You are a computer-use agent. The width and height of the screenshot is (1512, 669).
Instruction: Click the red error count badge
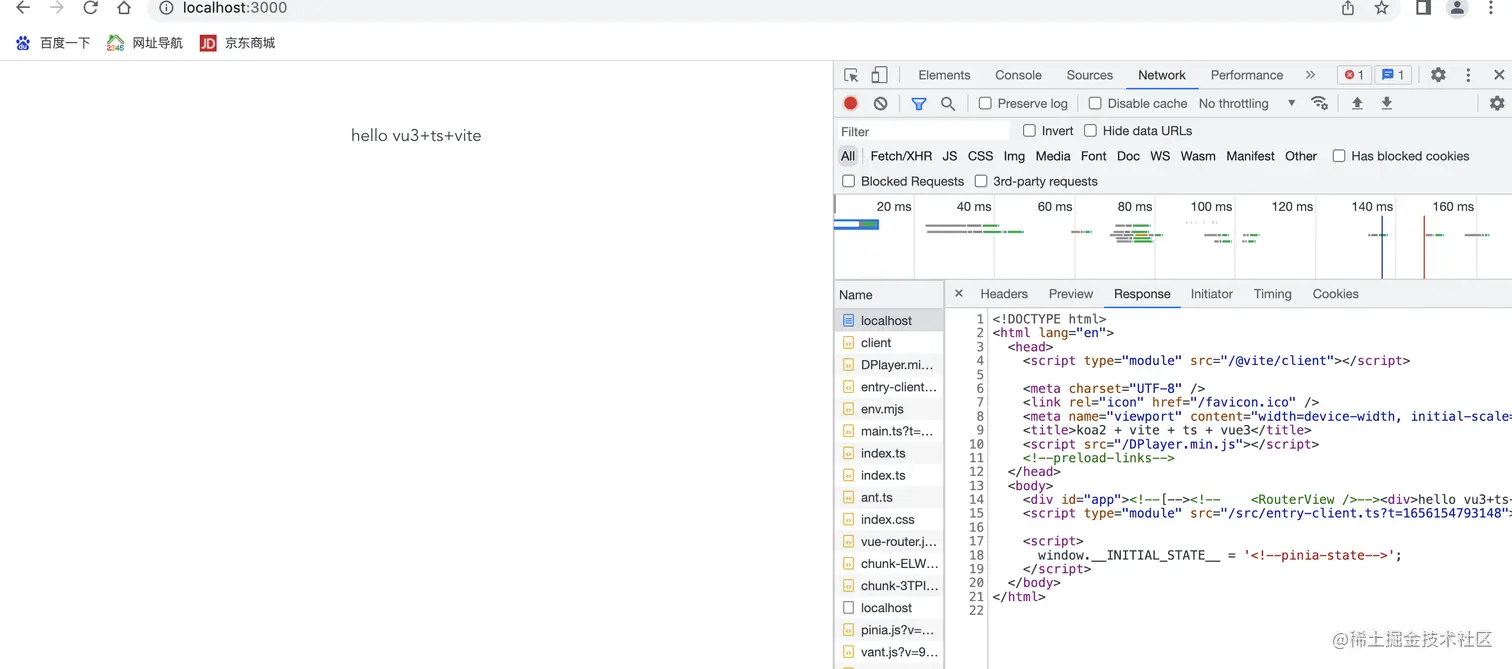coord(1354,75)
